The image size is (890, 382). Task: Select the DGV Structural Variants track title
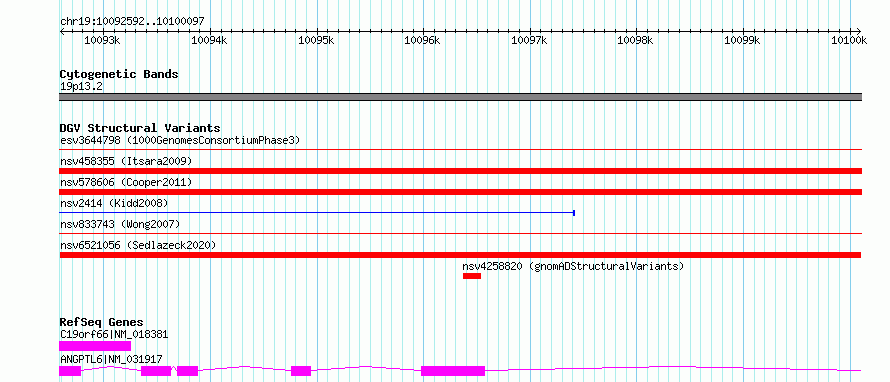(x=140, y=128)
